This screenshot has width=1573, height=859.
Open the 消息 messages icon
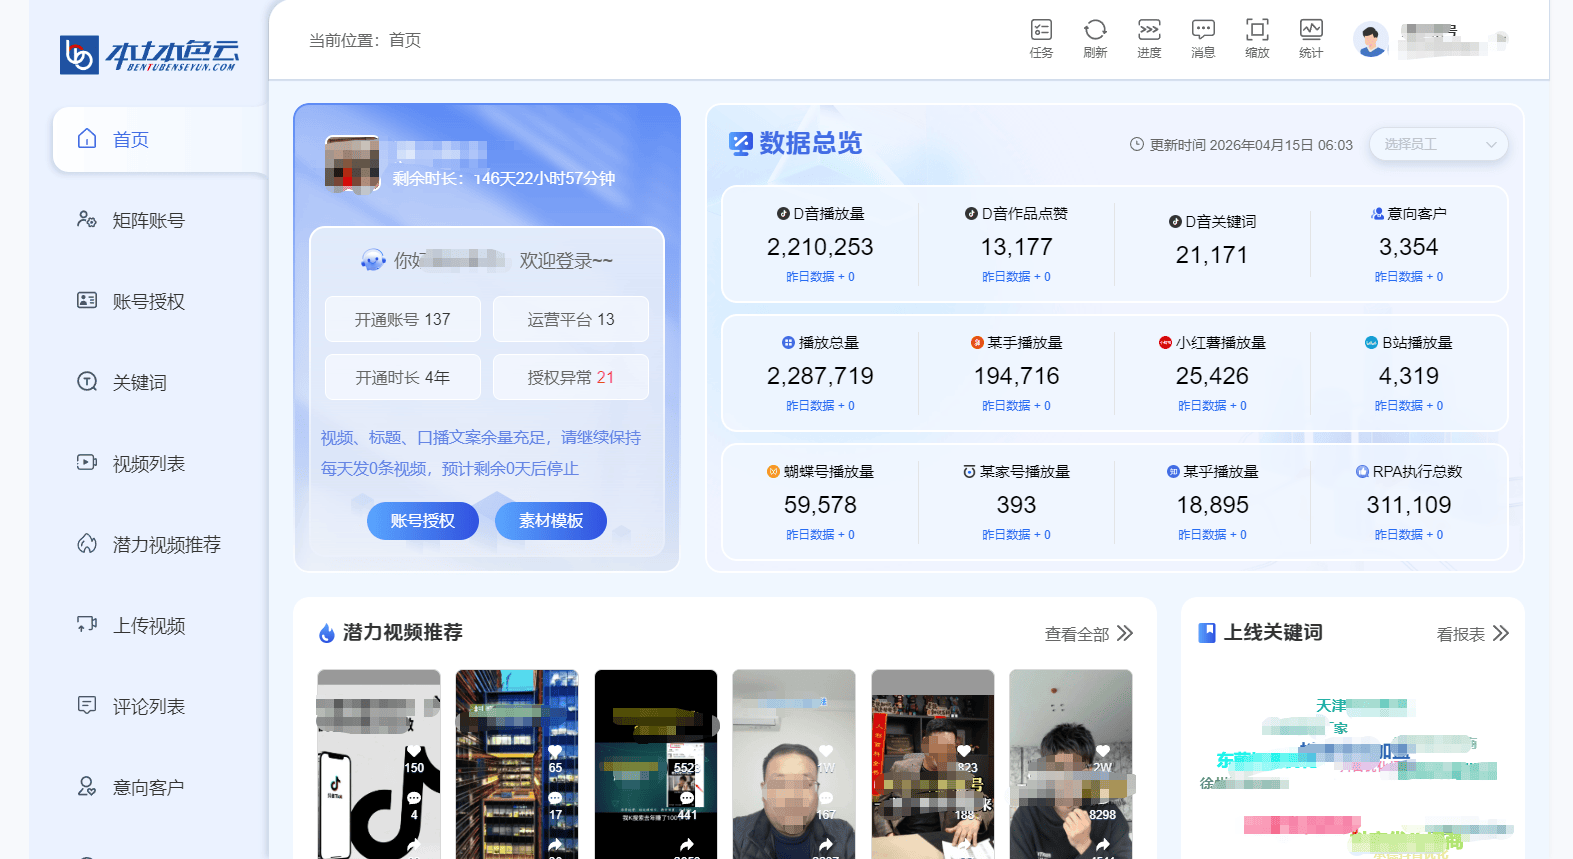point(1203,39)
